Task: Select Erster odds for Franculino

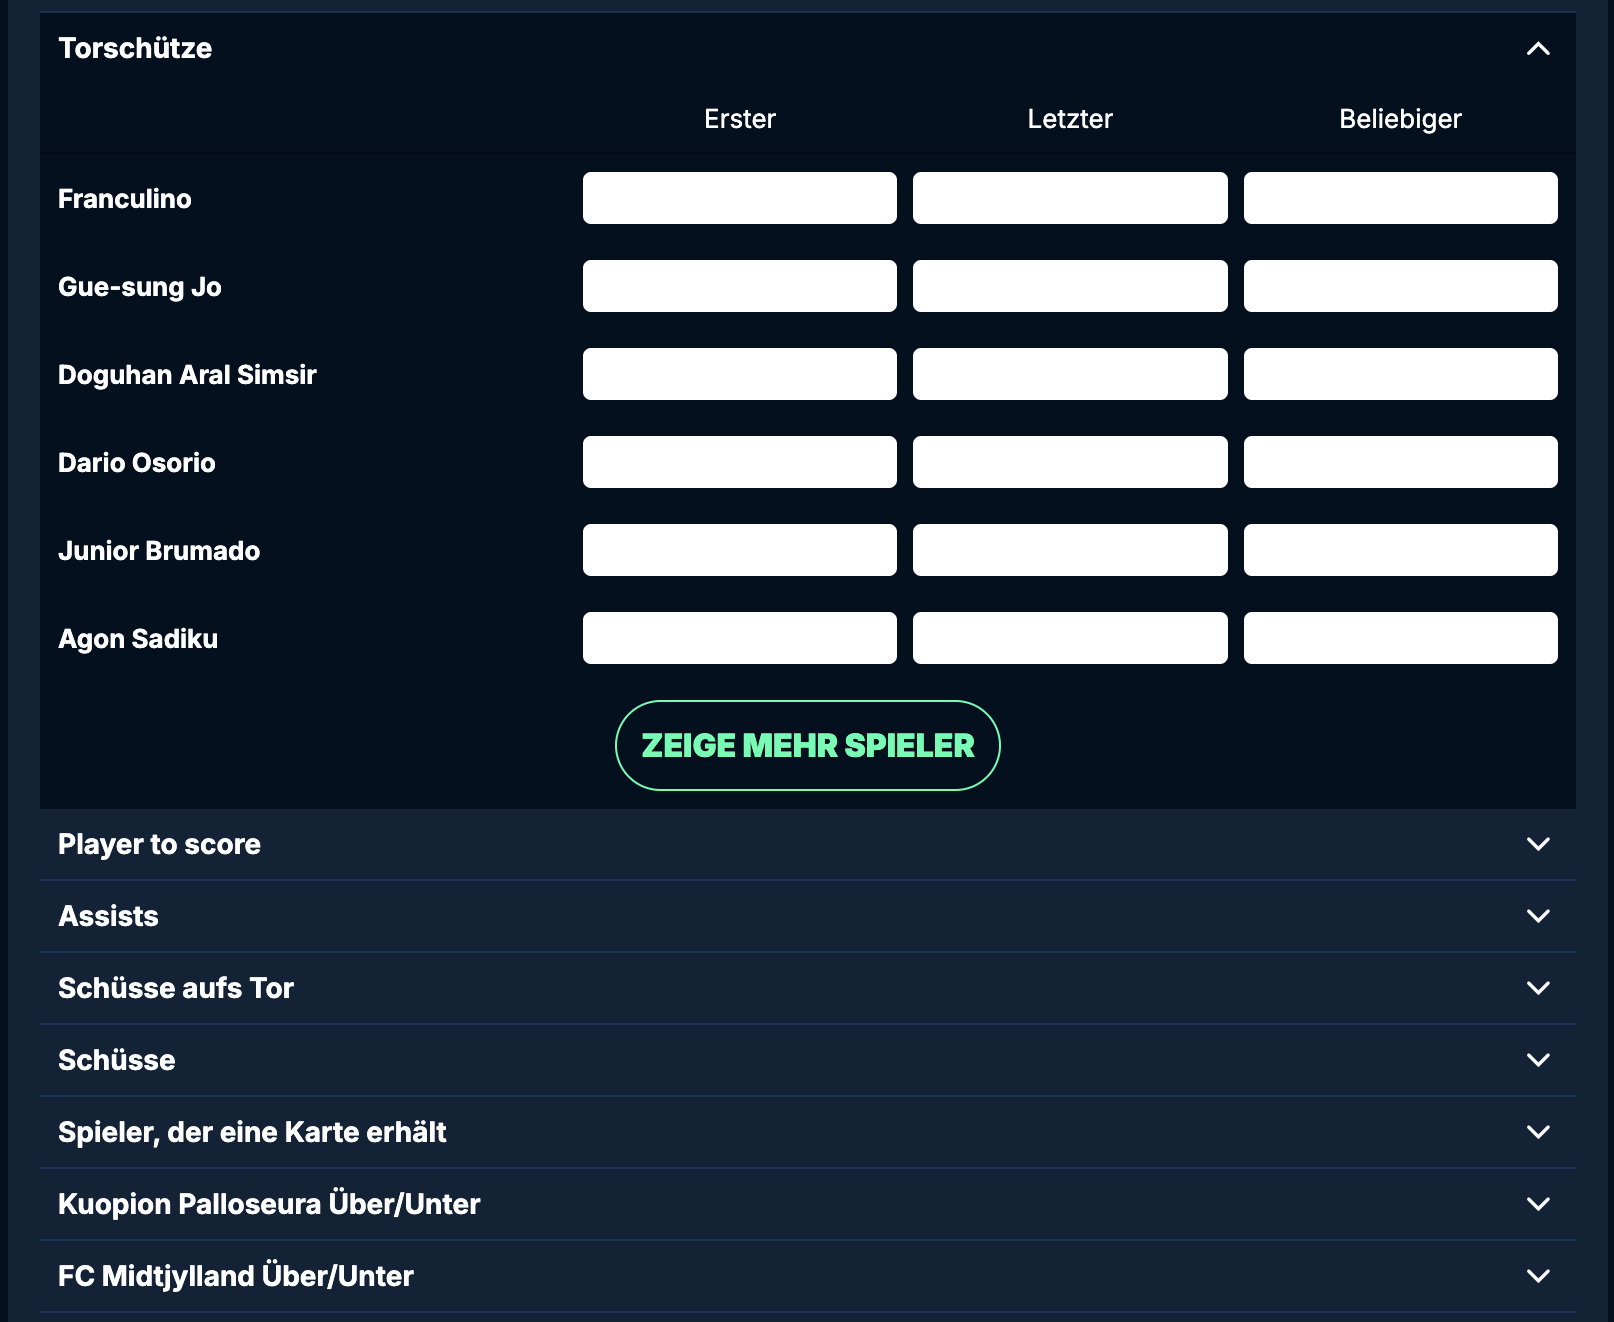Action: click(x=739, y=198)
